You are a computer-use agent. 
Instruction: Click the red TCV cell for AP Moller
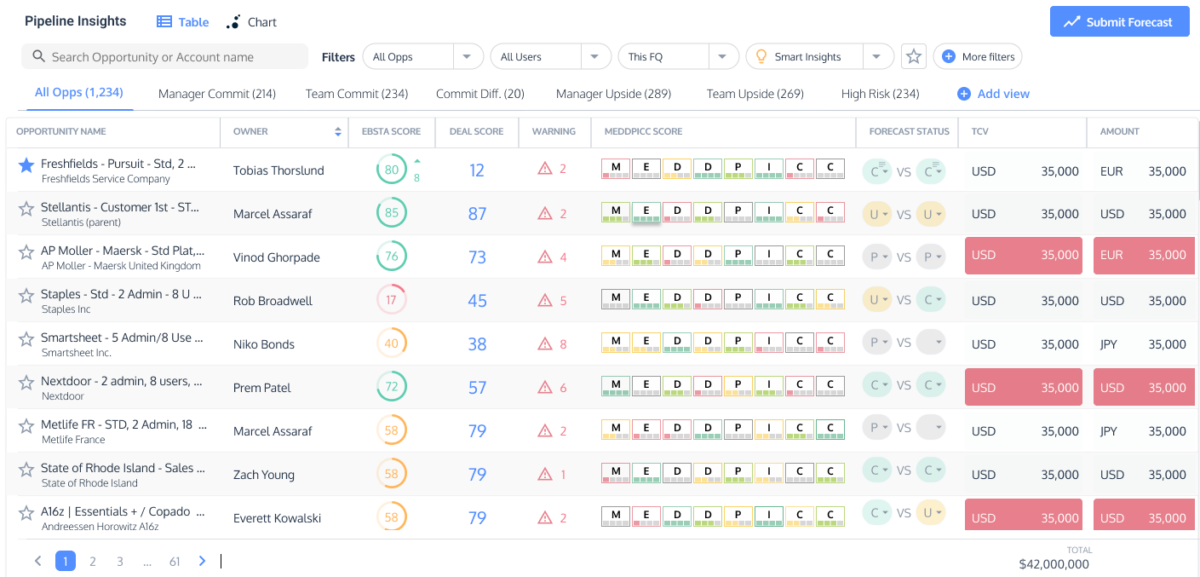click(x=1022, y=255)
